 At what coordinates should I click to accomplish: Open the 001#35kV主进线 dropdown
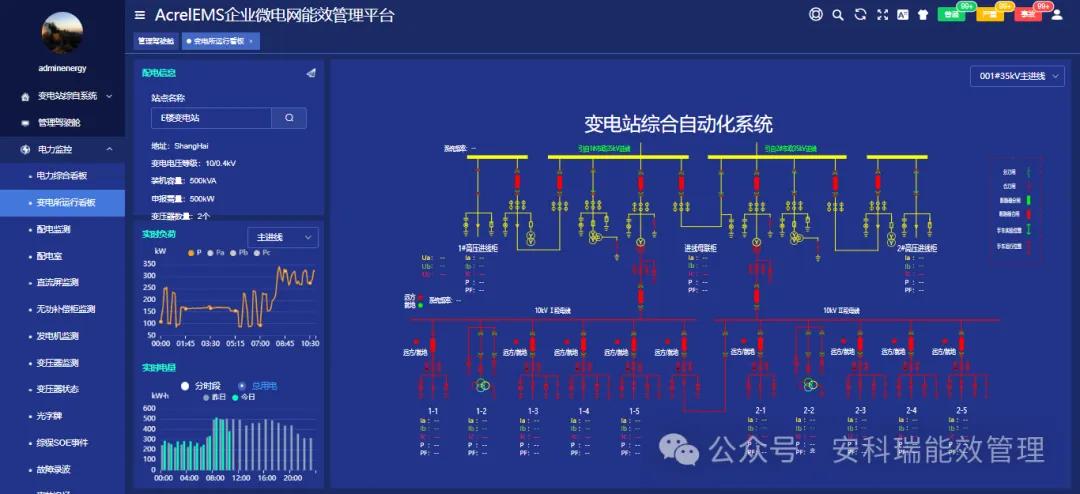pos(1017,76)
